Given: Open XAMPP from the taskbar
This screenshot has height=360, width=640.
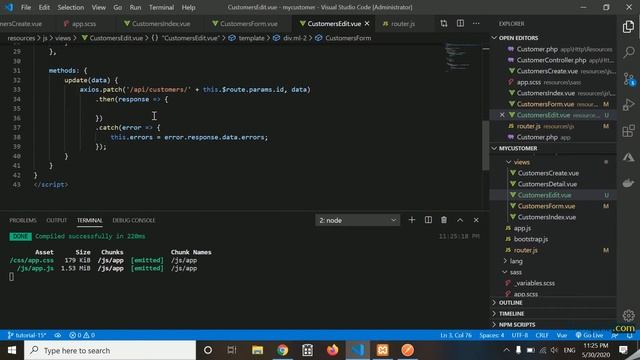Looking at the screenshot, I should (382, 350).
